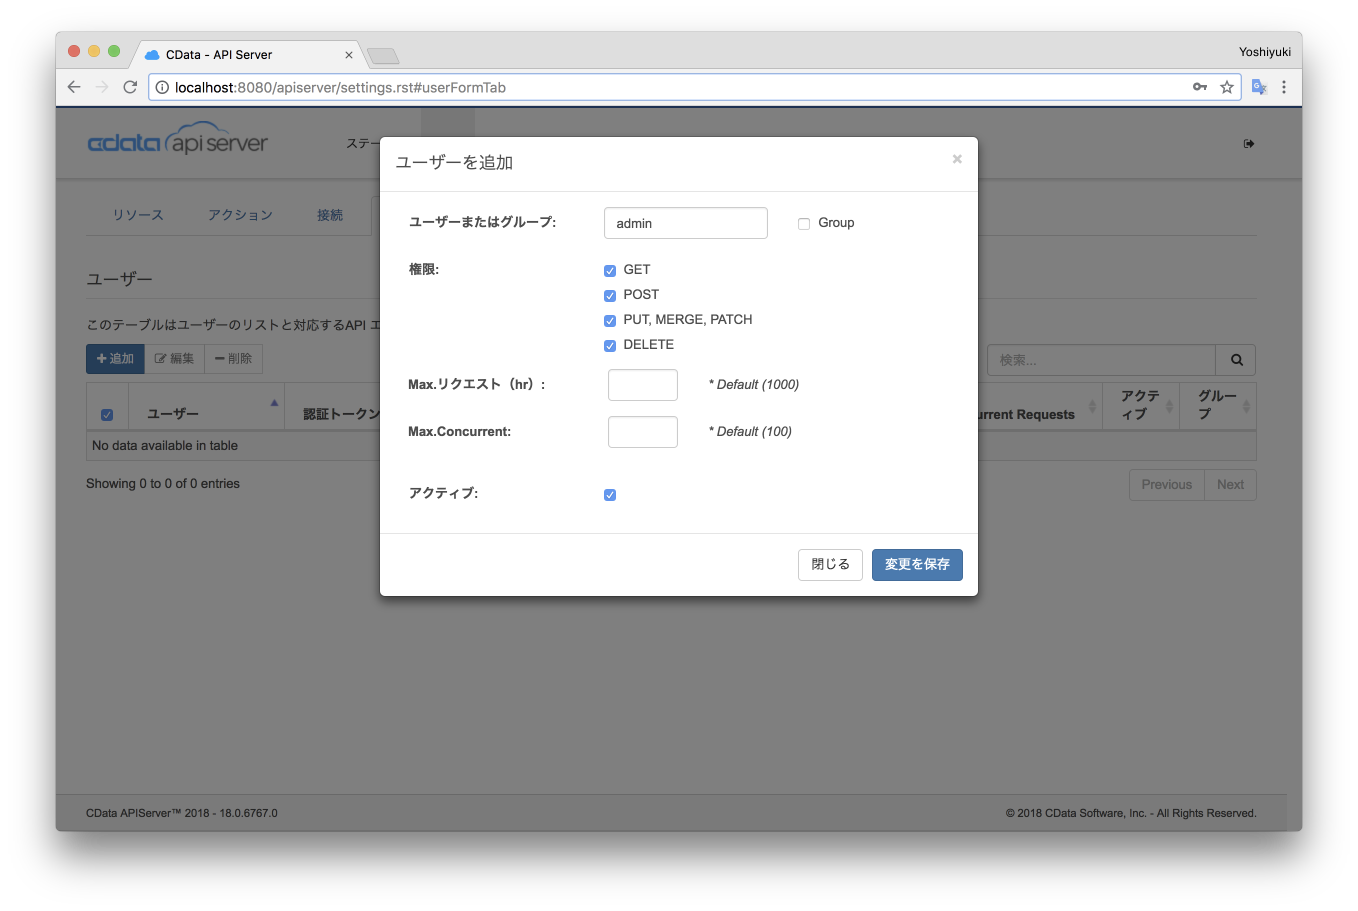Click the saved password key icon
1358x911 pixels.
coord(1200,87)
